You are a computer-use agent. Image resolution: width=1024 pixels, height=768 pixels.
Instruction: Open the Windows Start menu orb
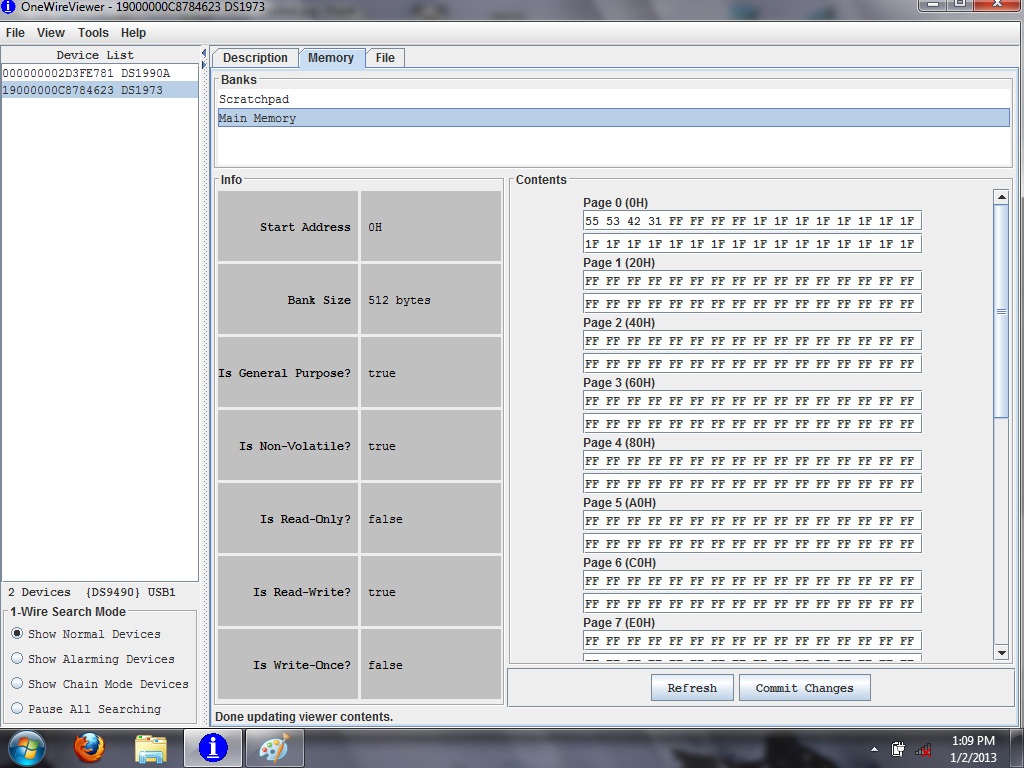[26, 748]
